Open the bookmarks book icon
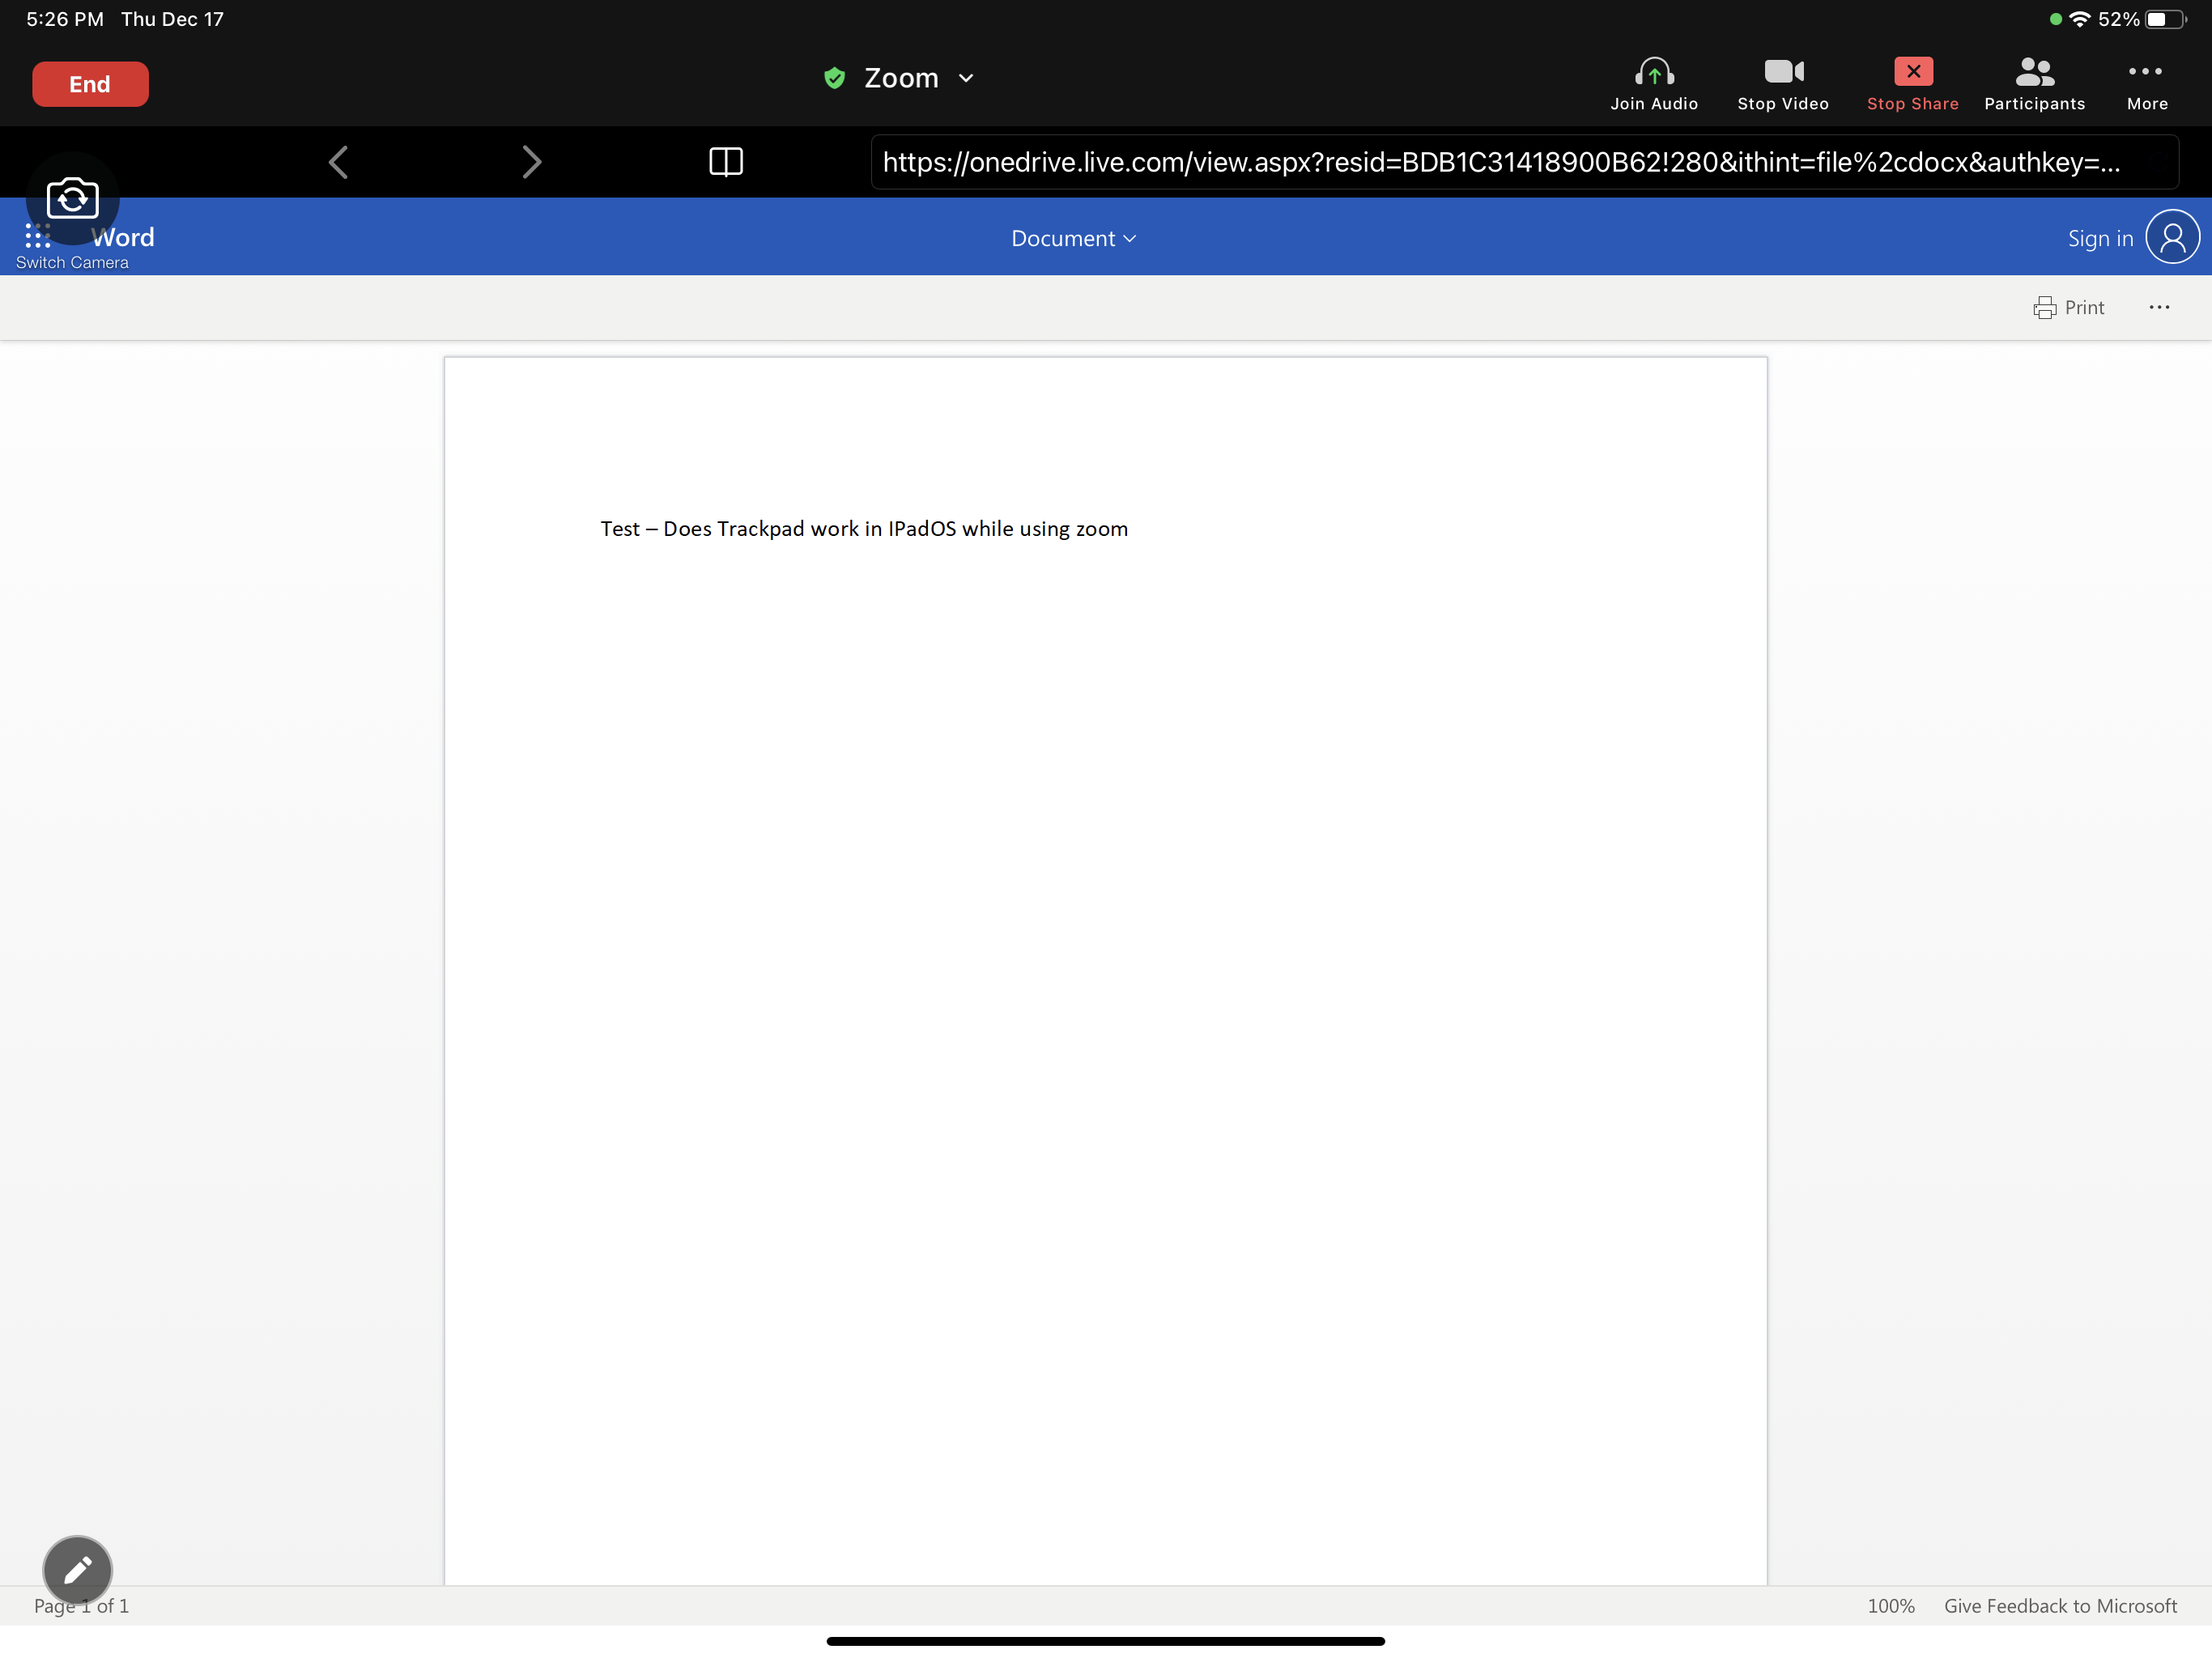This screenshot has height=1658, width=2212. point(726,162)
